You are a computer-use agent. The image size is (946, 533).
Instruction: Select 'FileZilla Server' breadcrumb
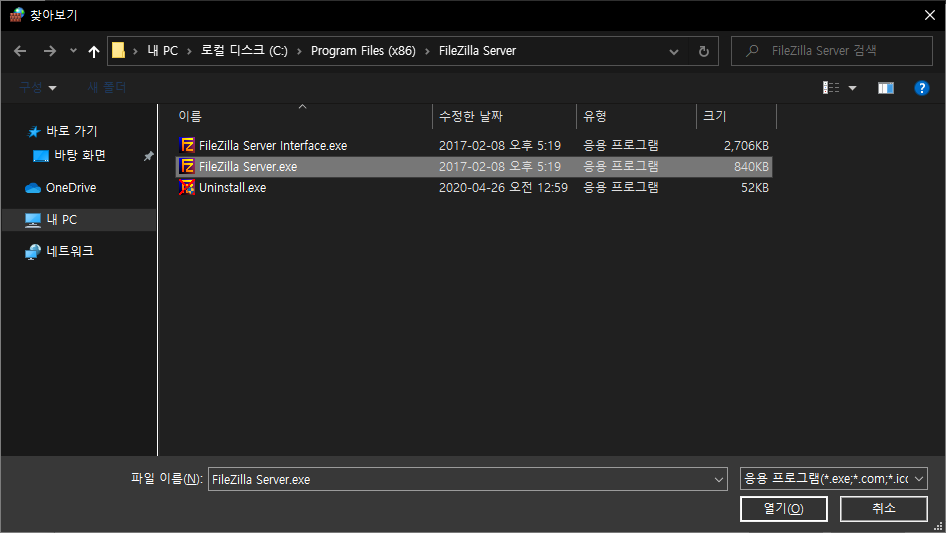(477, 51)
